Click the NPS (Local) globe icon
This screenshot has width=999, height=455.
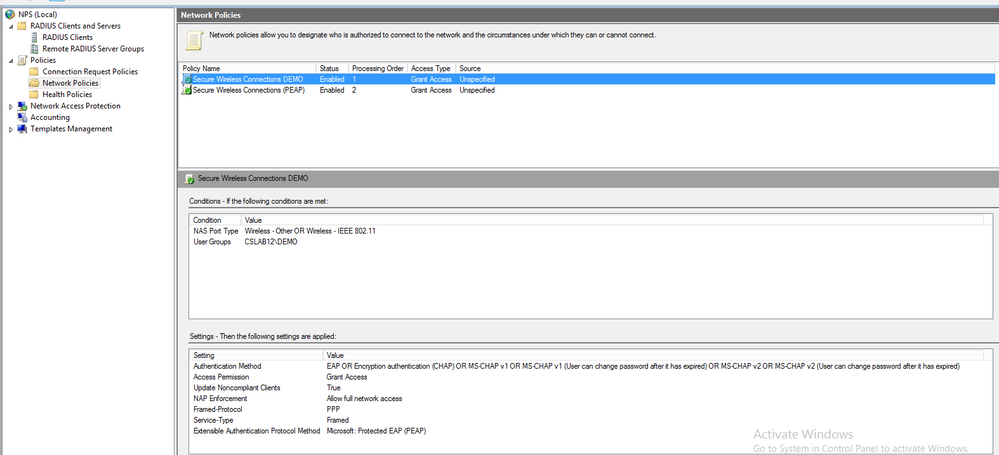coord(11,14)
